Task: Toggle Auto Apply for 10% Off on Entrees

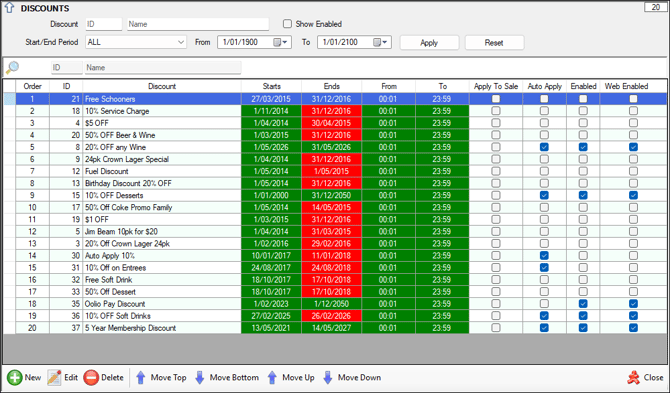Action: (x=544, y=267)
